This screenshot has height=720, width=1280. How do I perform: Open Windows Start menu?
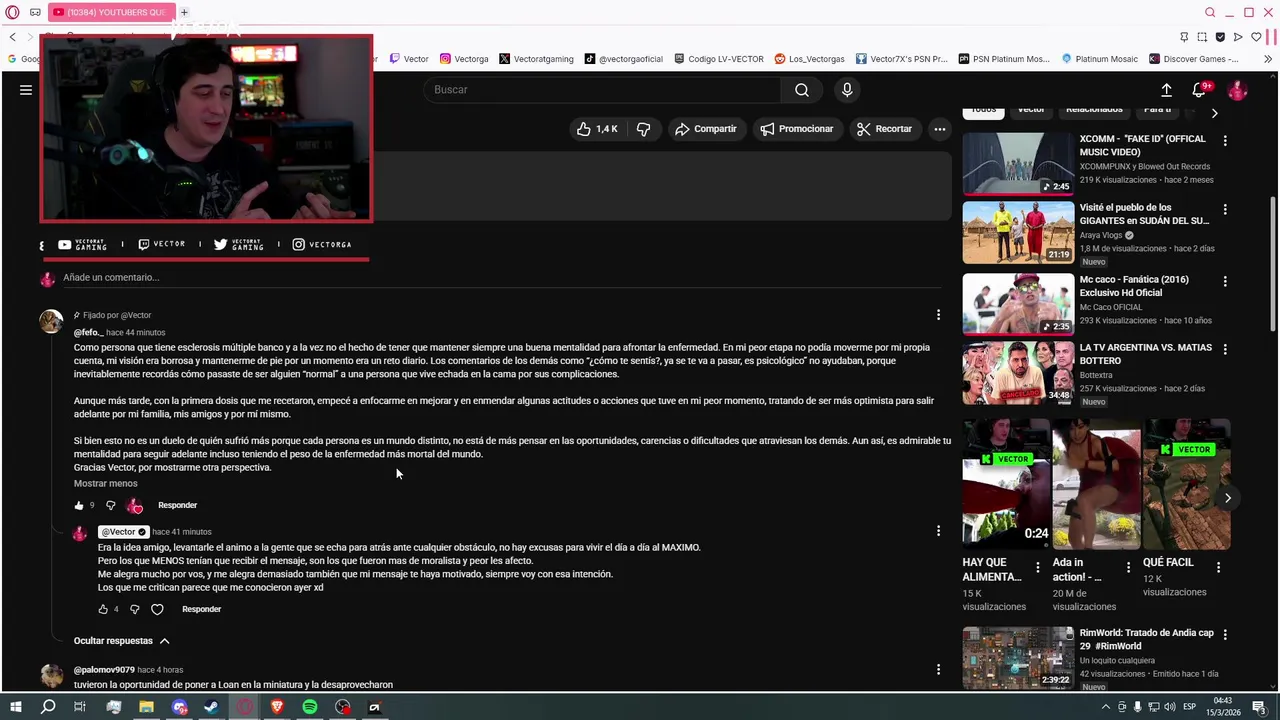15,707
